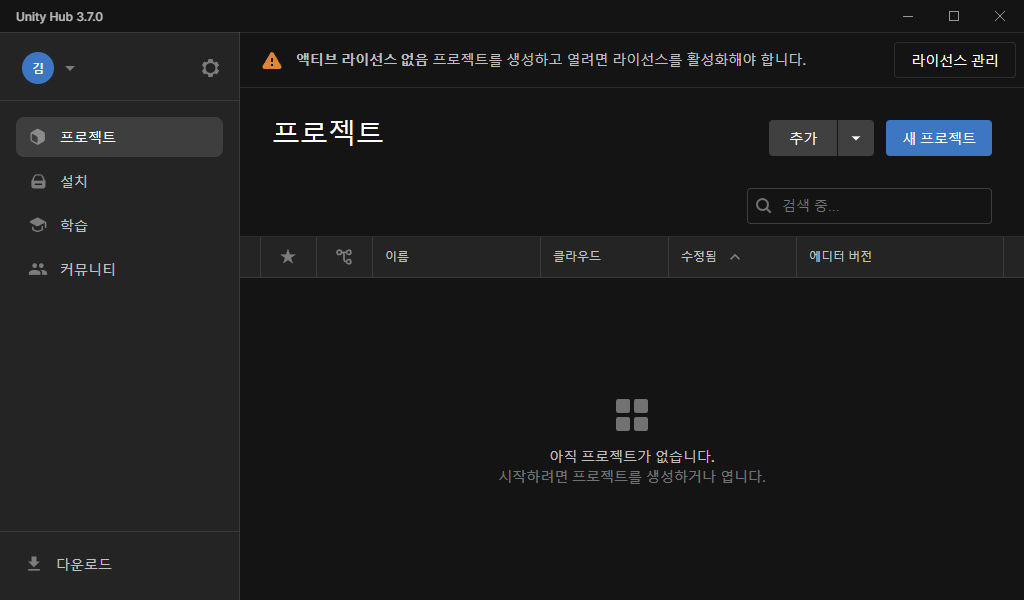The width and height of the screenshot is (1024, 600).
Task: Open the 다운로드 panel
Action: click(120, 564)
